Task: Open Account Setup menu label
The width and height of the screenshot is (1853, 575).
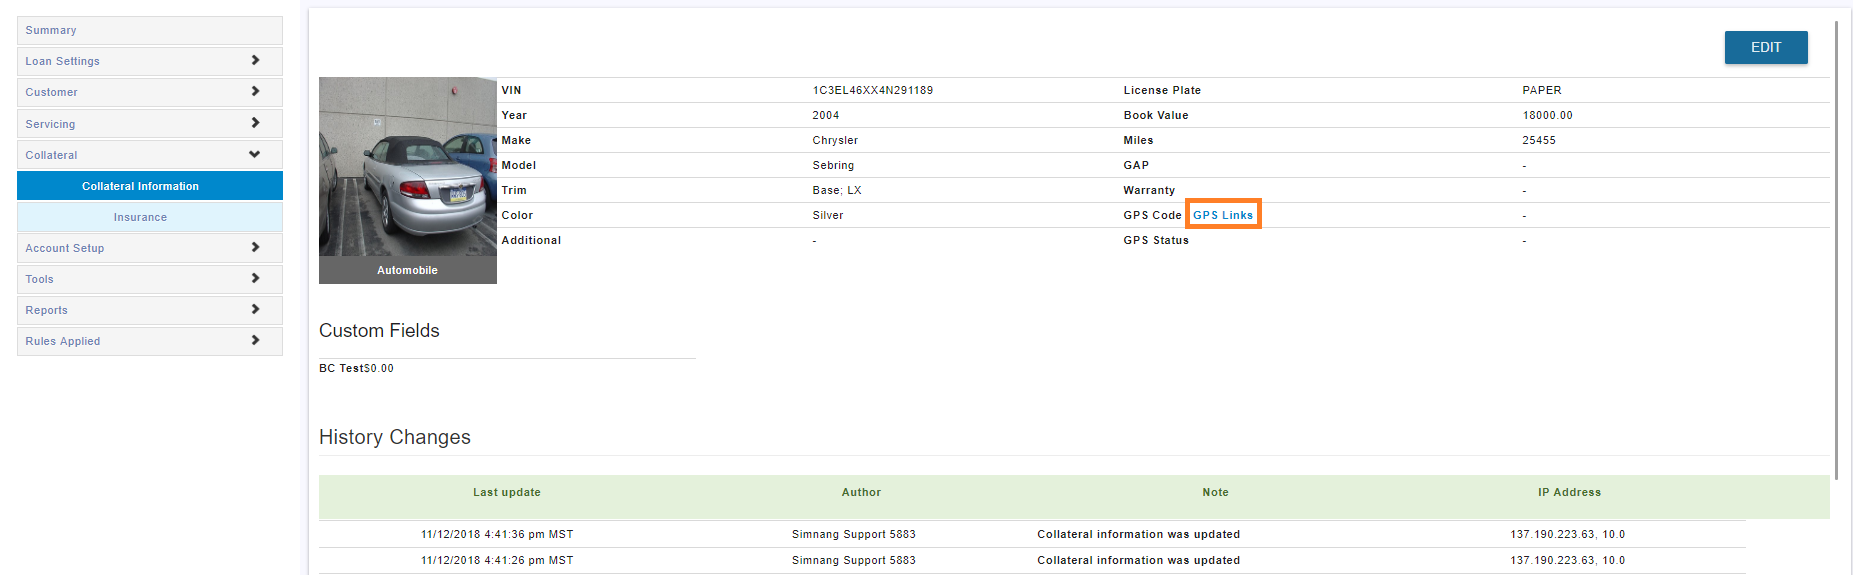Action: [65, 248]
